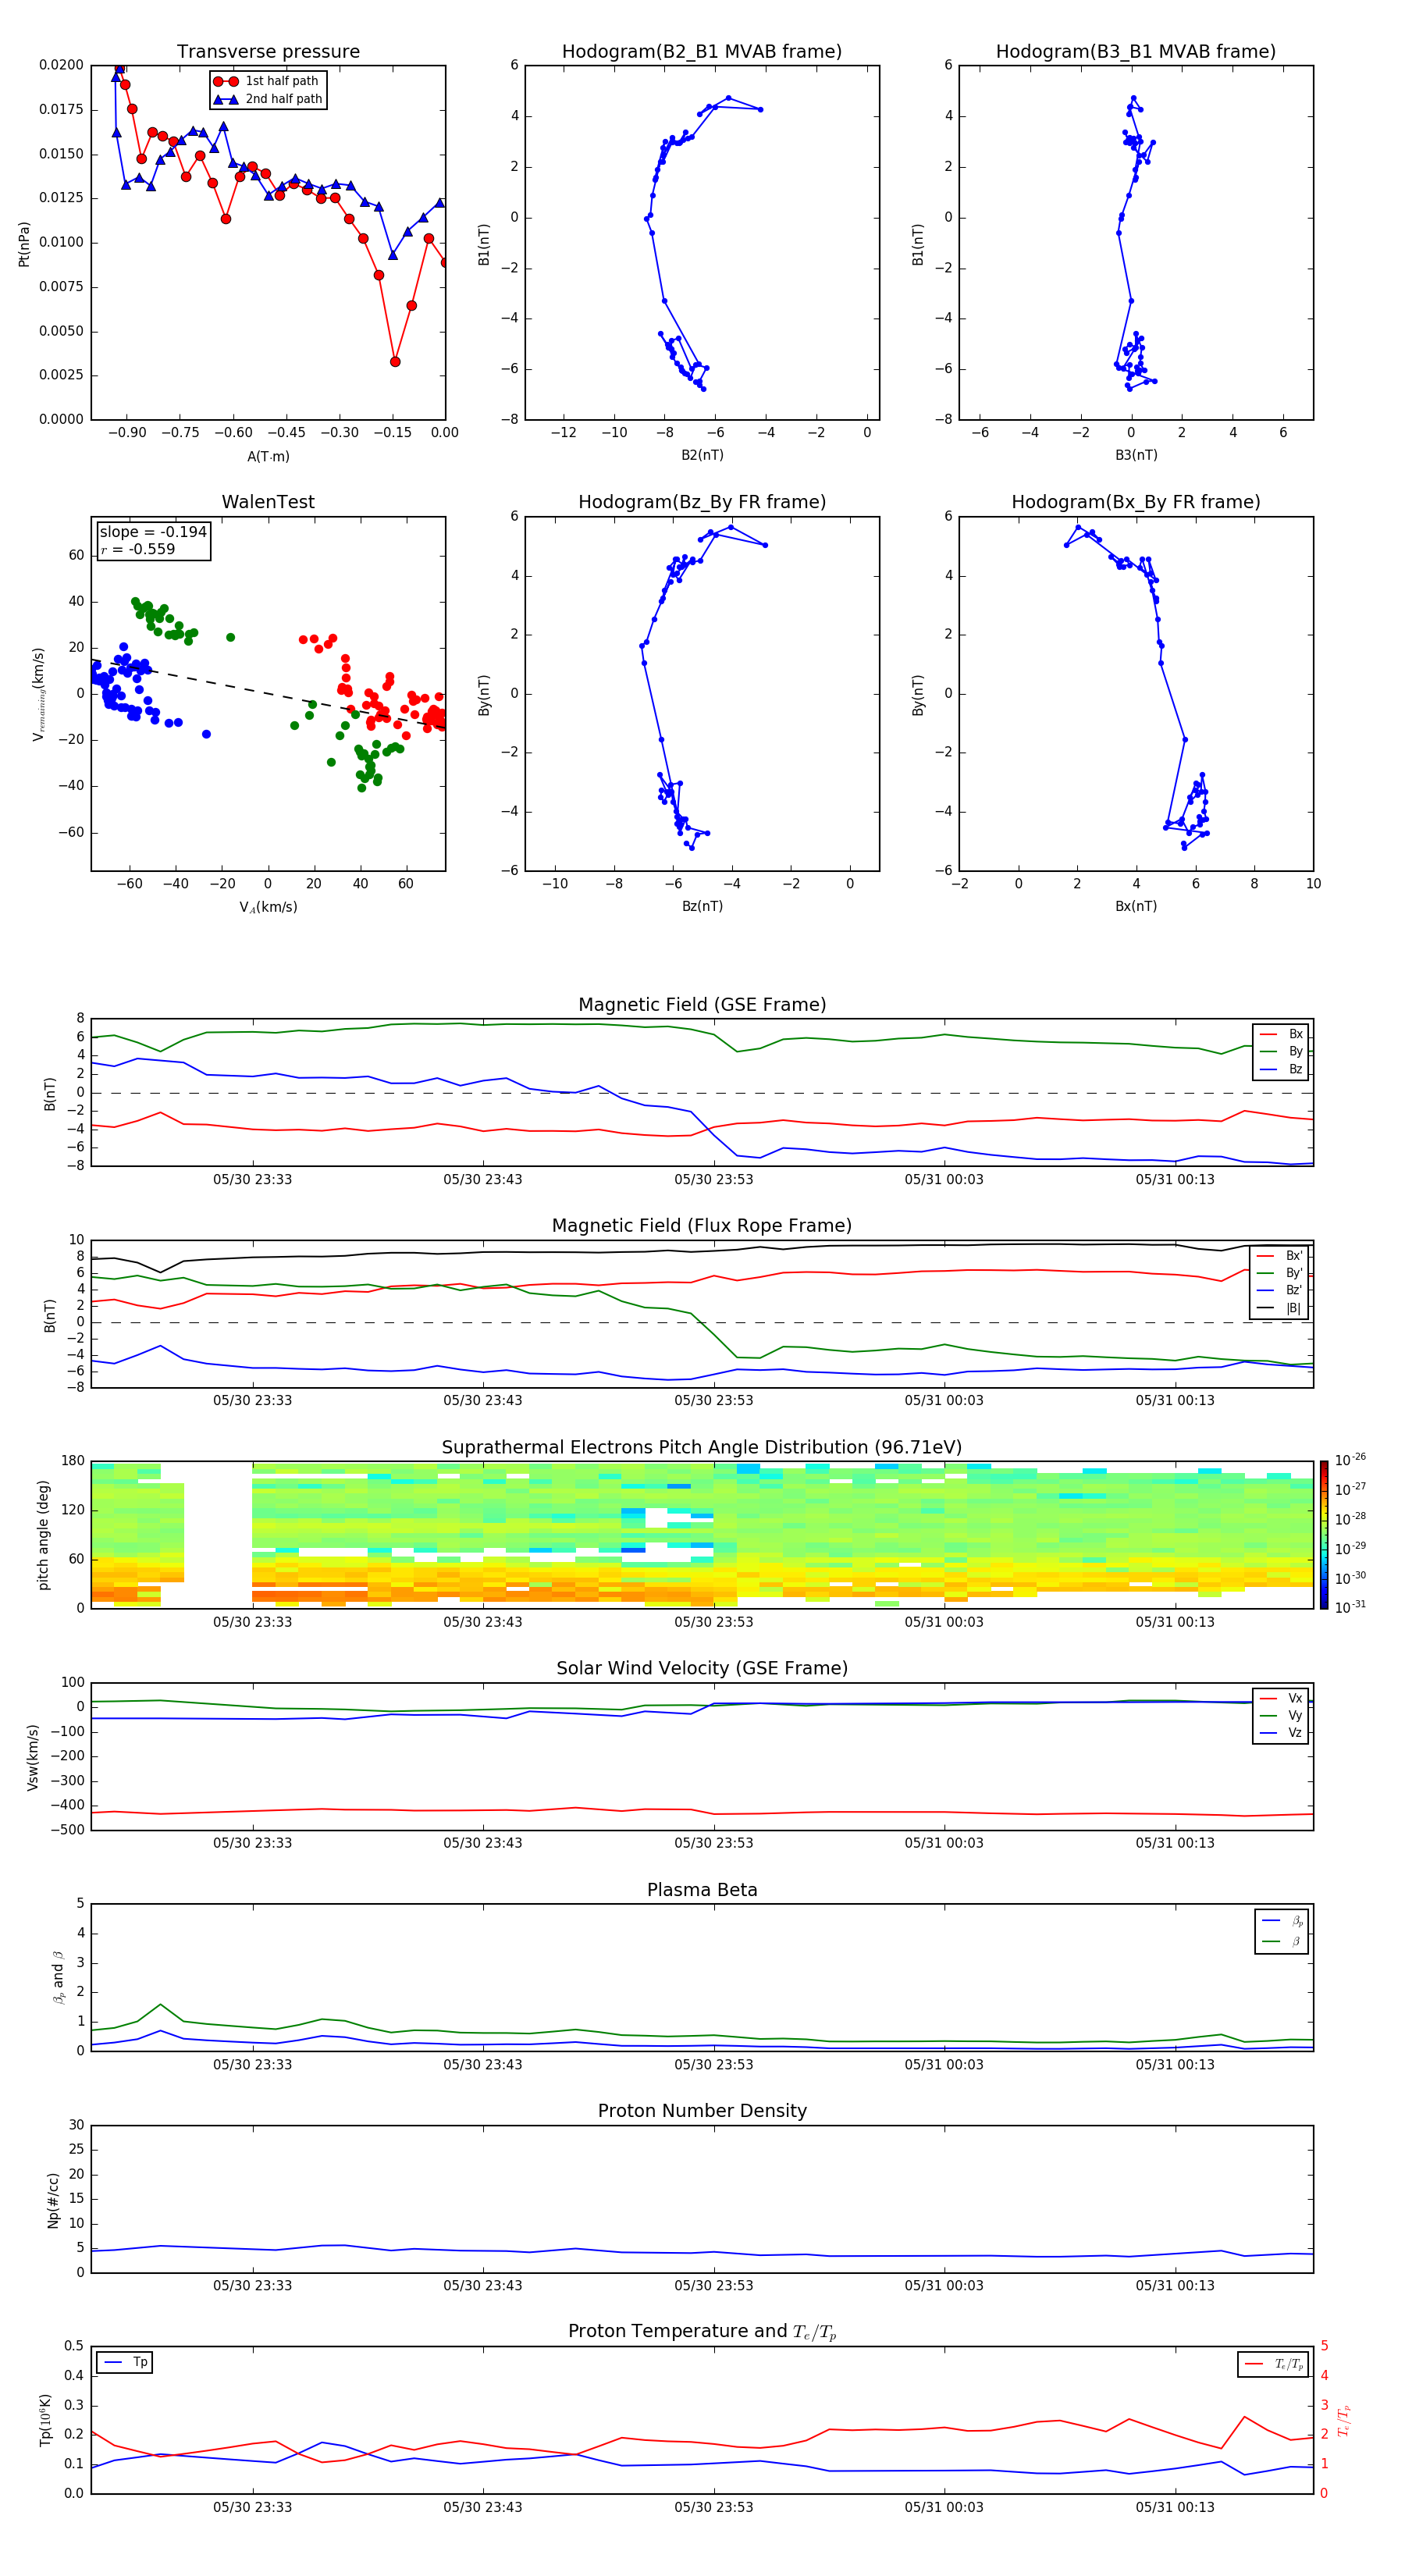Click the Plasma Beta legend box
The image size is (1405, 2576).
[1282, 1931]
